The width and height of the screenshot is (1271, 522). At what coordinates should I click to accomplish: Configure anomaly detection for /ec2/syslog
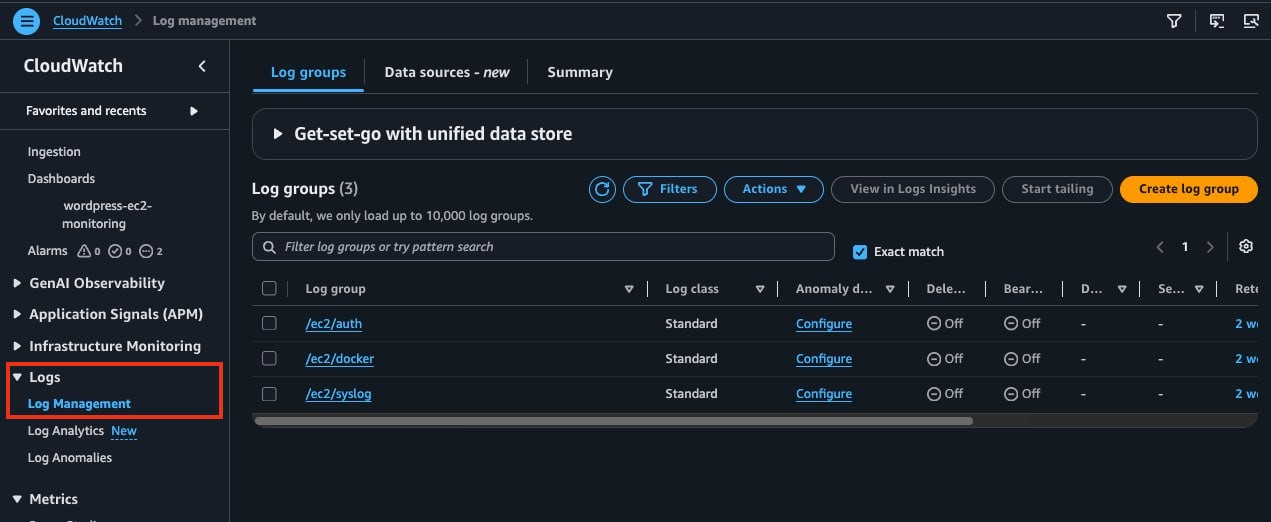[824, 394]
